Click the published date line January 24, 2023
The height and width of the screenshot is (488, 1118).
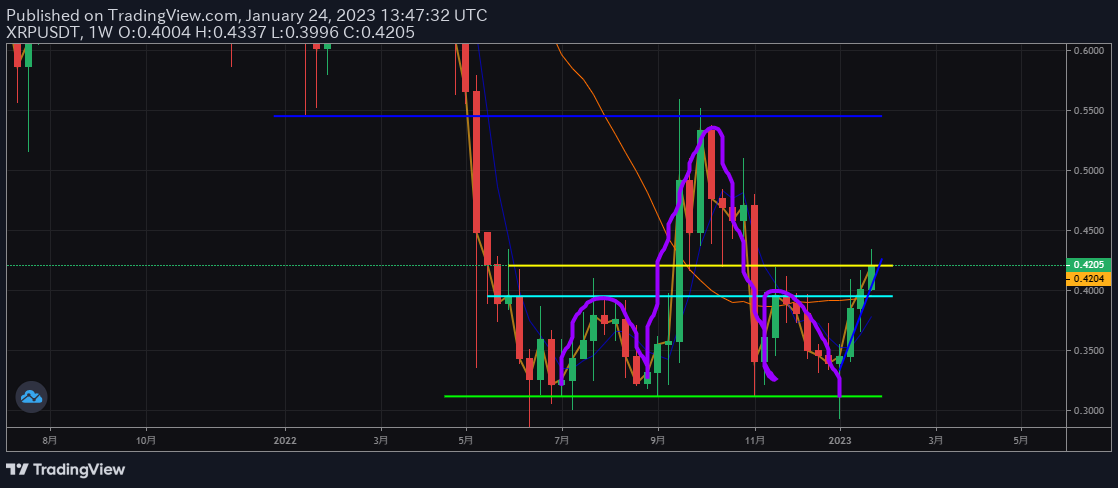click(247, 15)
